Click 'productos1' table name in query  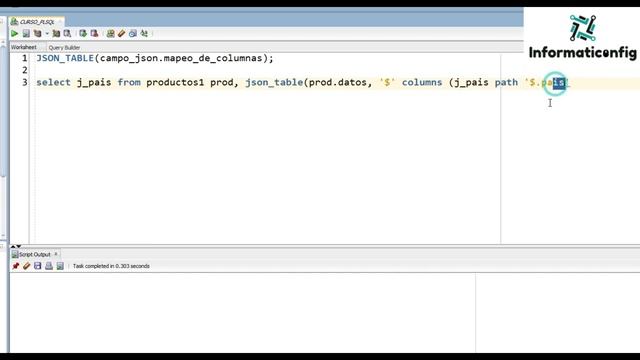[x=175, y=83]
